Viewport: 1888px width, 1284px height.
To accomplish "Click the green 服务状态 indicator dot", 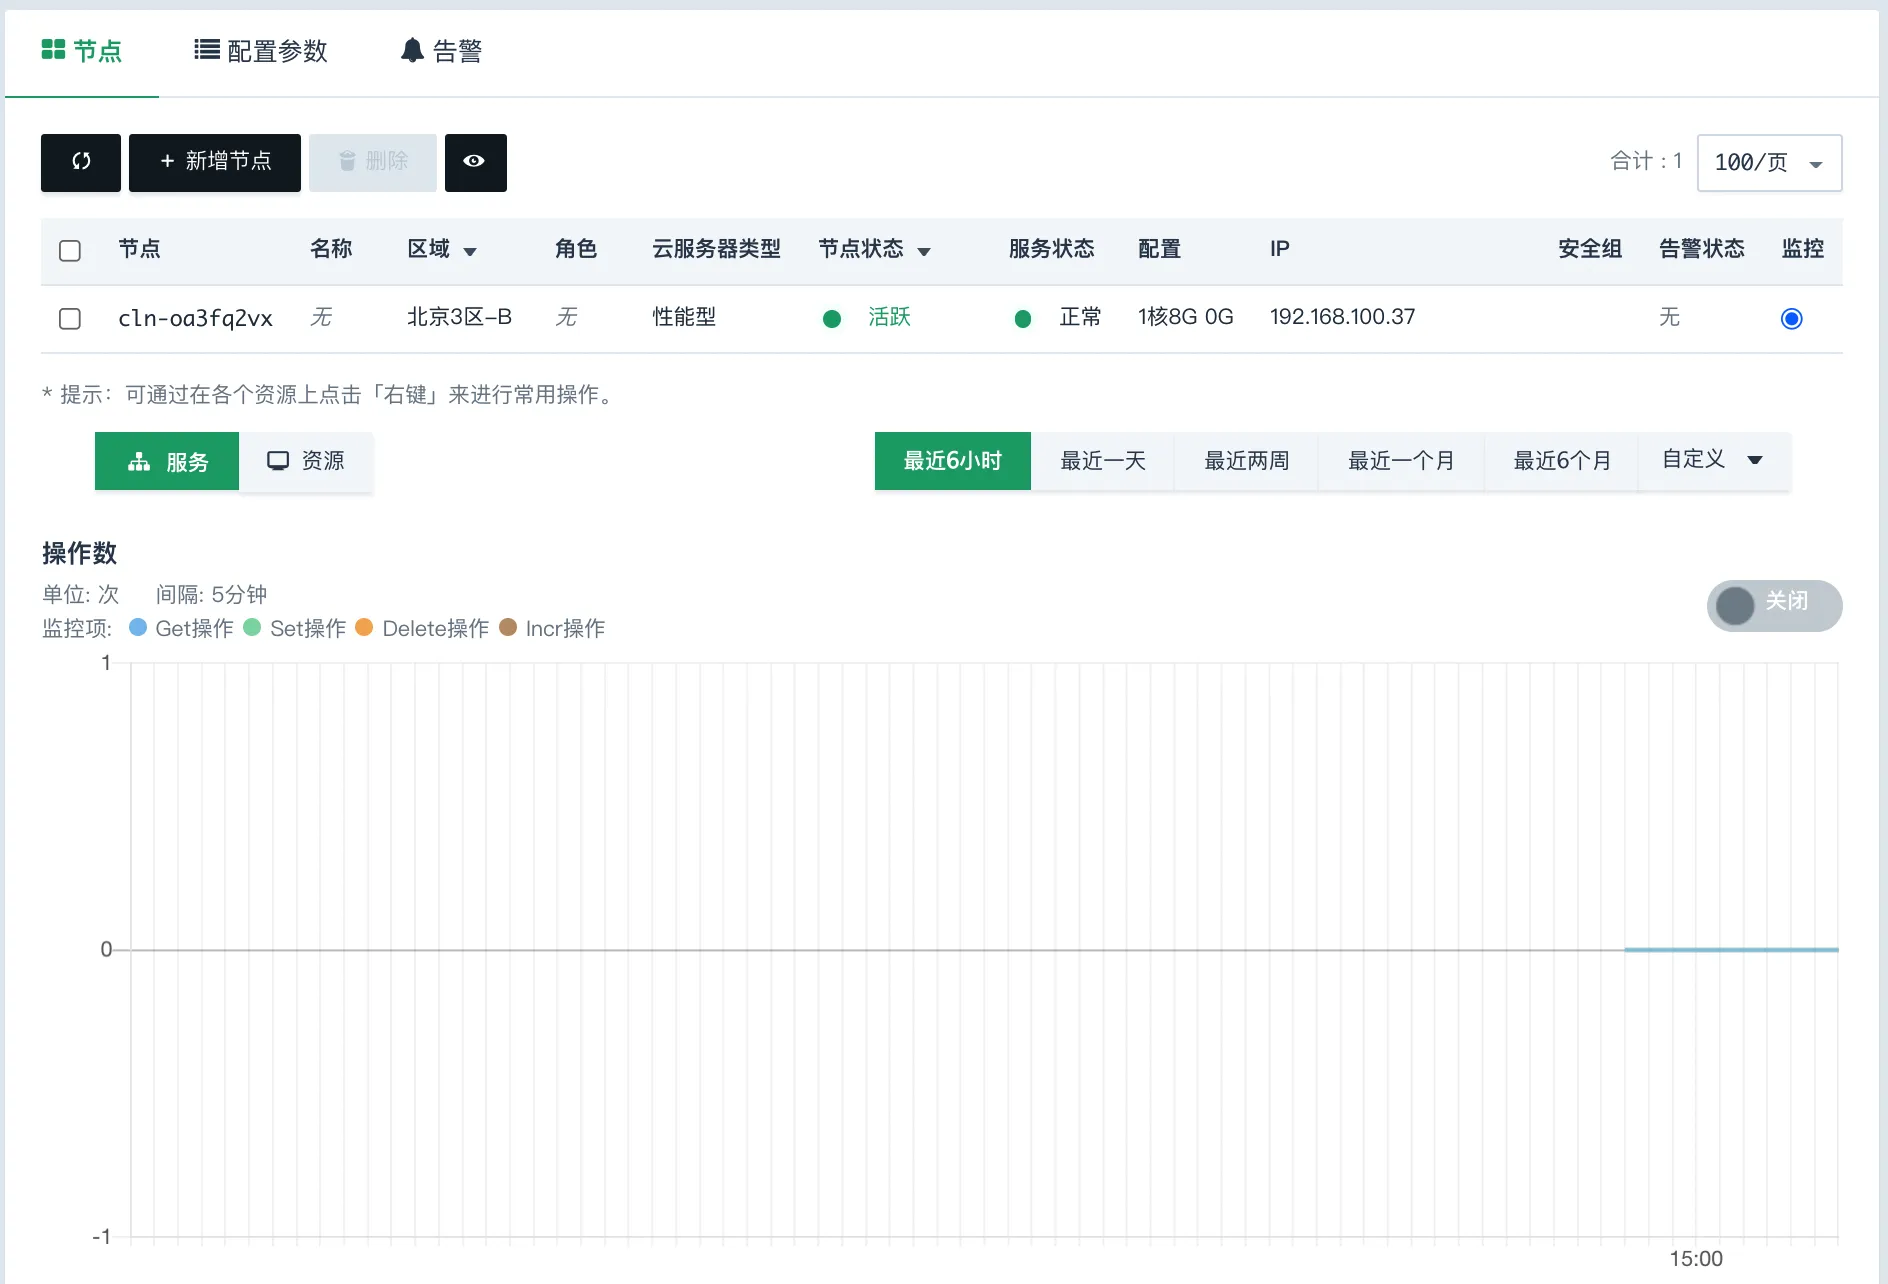I will pos(1023,319).
